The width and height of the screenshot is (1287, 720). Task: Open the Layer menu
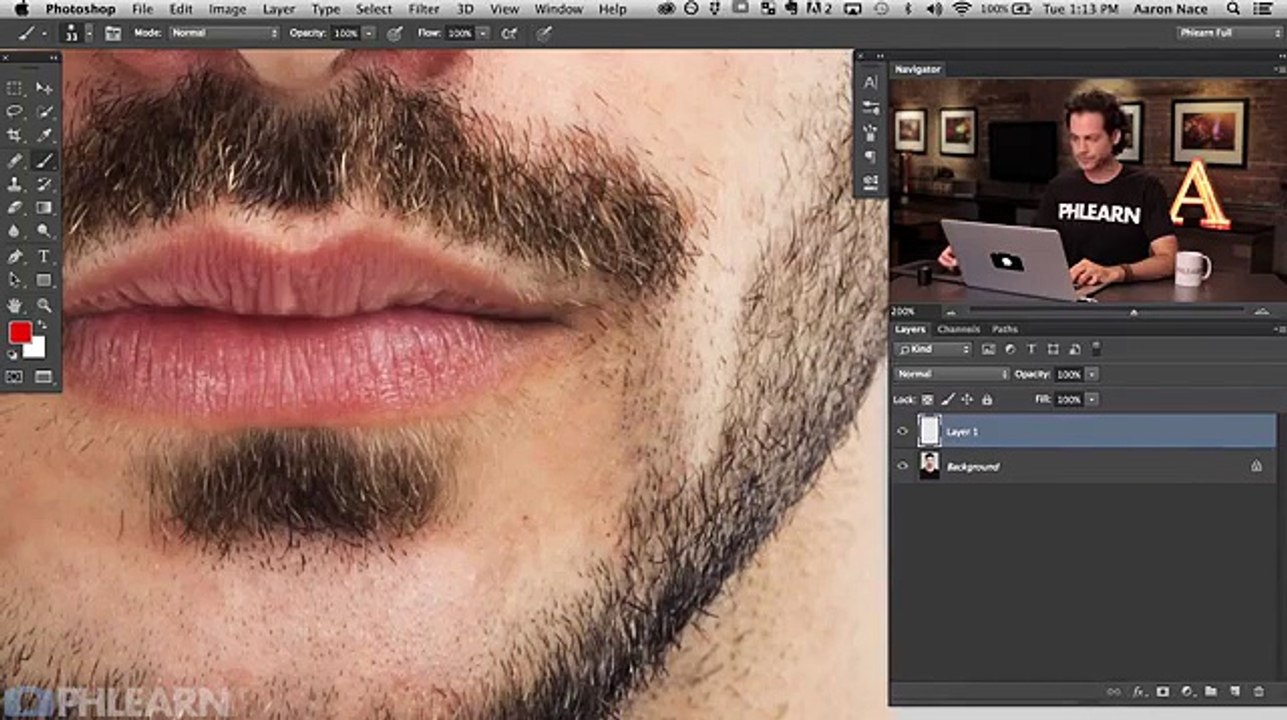point(278,9)
